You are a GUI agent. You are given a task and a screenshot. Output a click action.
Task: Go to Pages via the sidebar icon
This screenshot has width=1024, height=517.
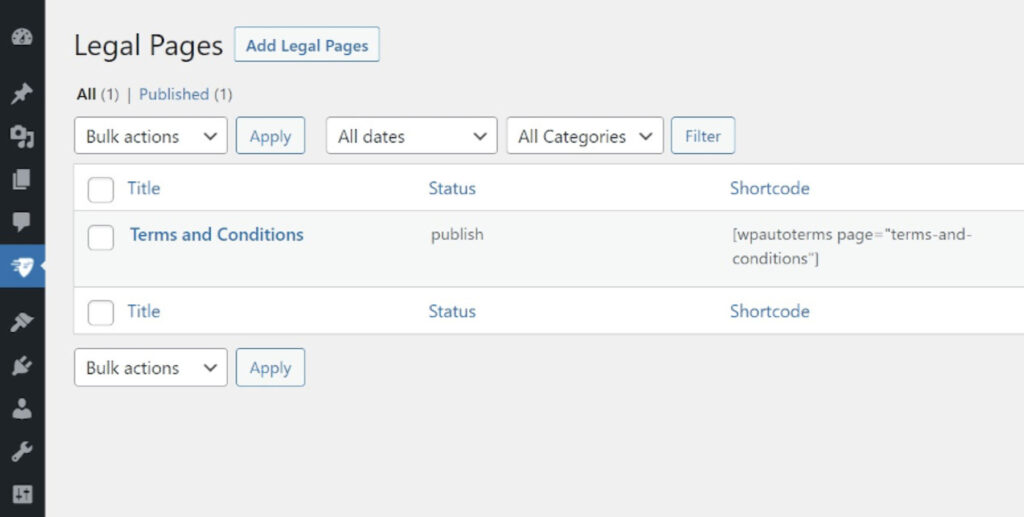[x=22, y=180]
